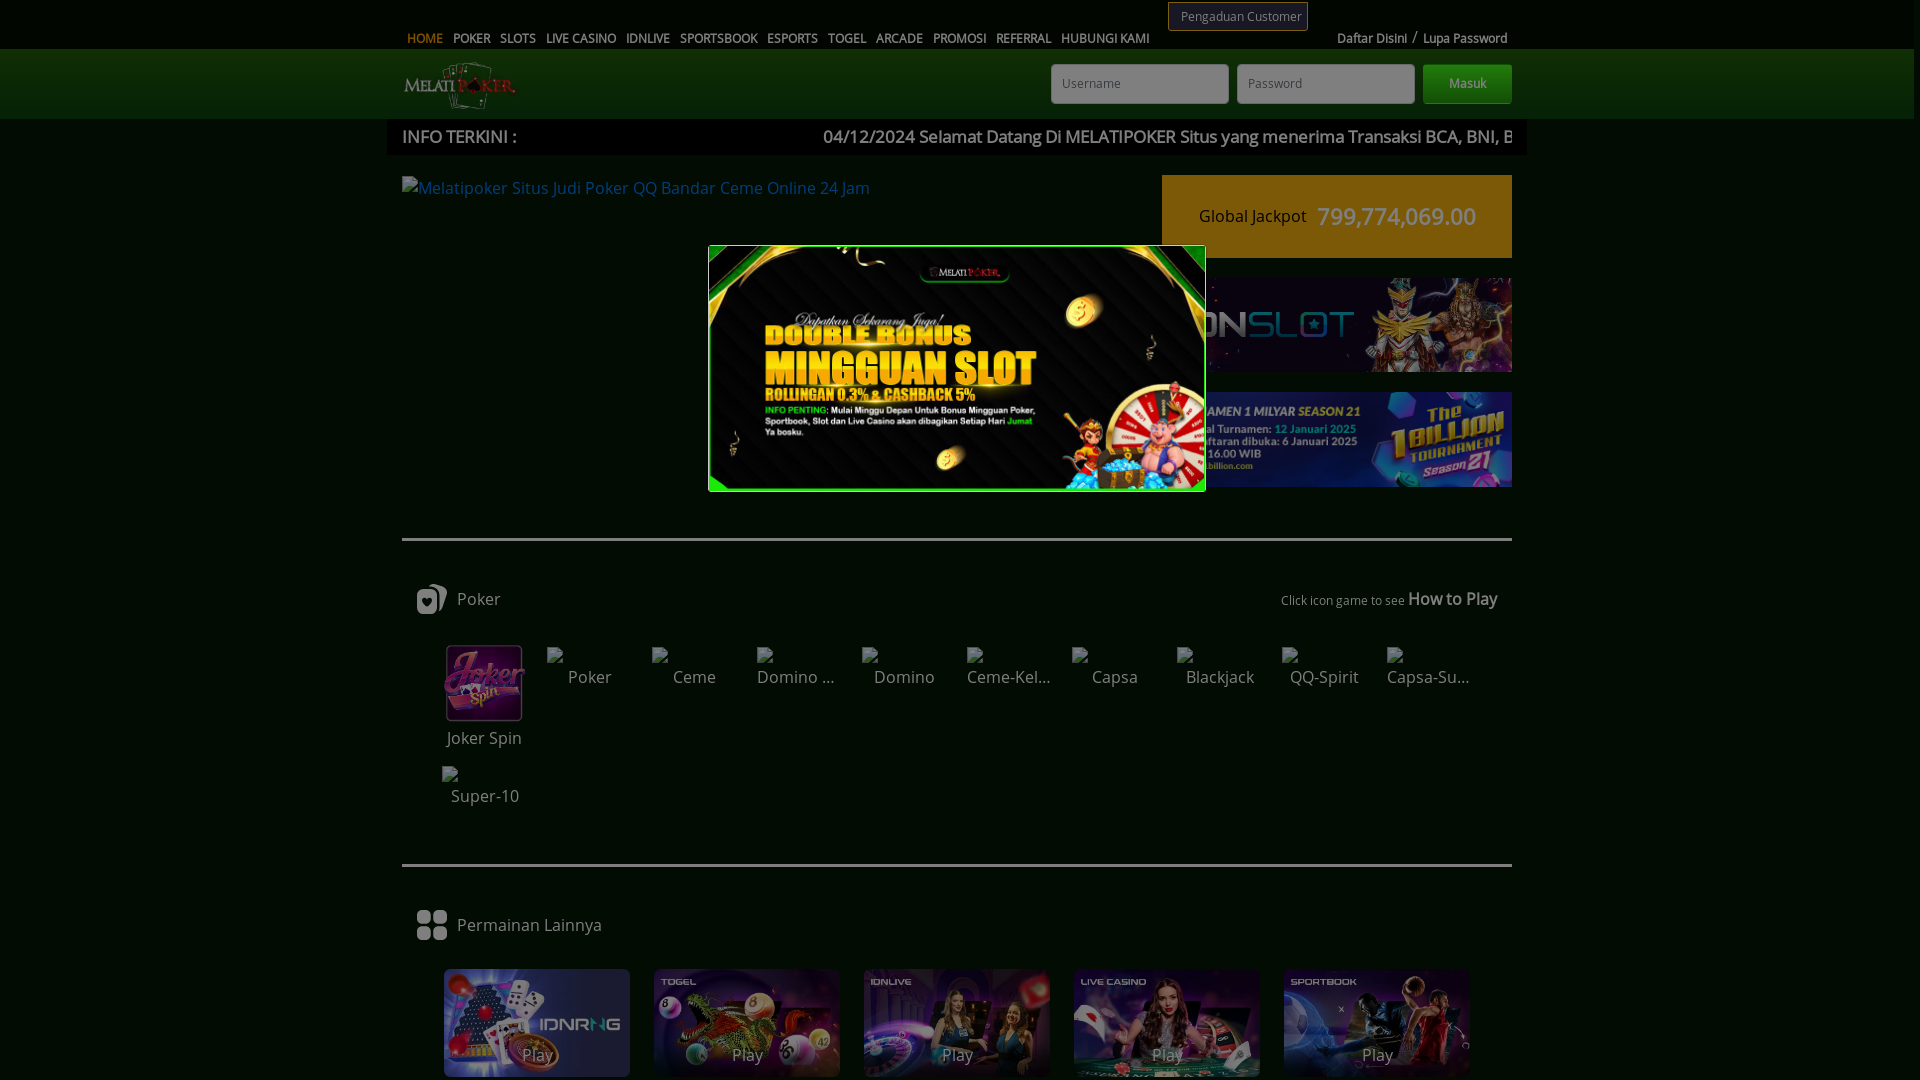
Task: Focus the Username input field
Action: click(1139, 84)
